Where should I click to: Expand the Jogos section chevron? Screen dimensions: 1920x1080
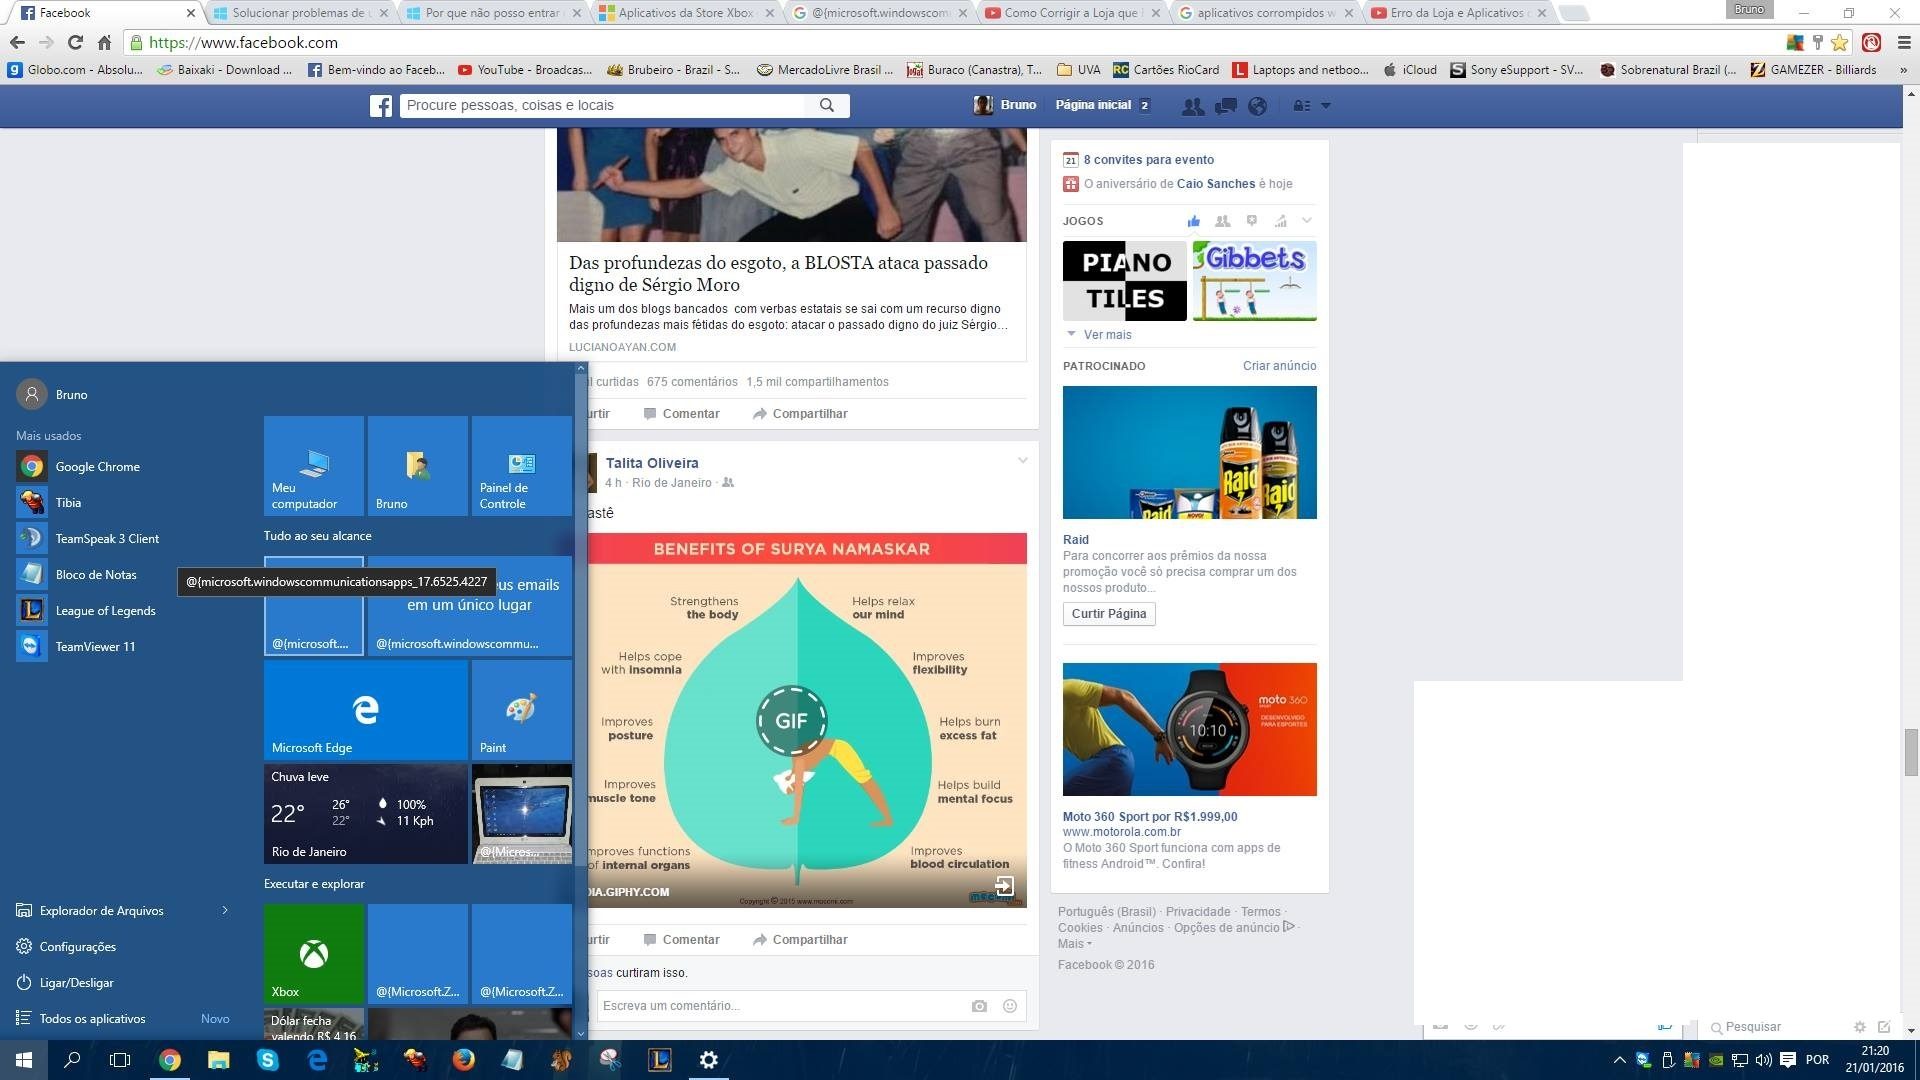tap(1306, 221)
